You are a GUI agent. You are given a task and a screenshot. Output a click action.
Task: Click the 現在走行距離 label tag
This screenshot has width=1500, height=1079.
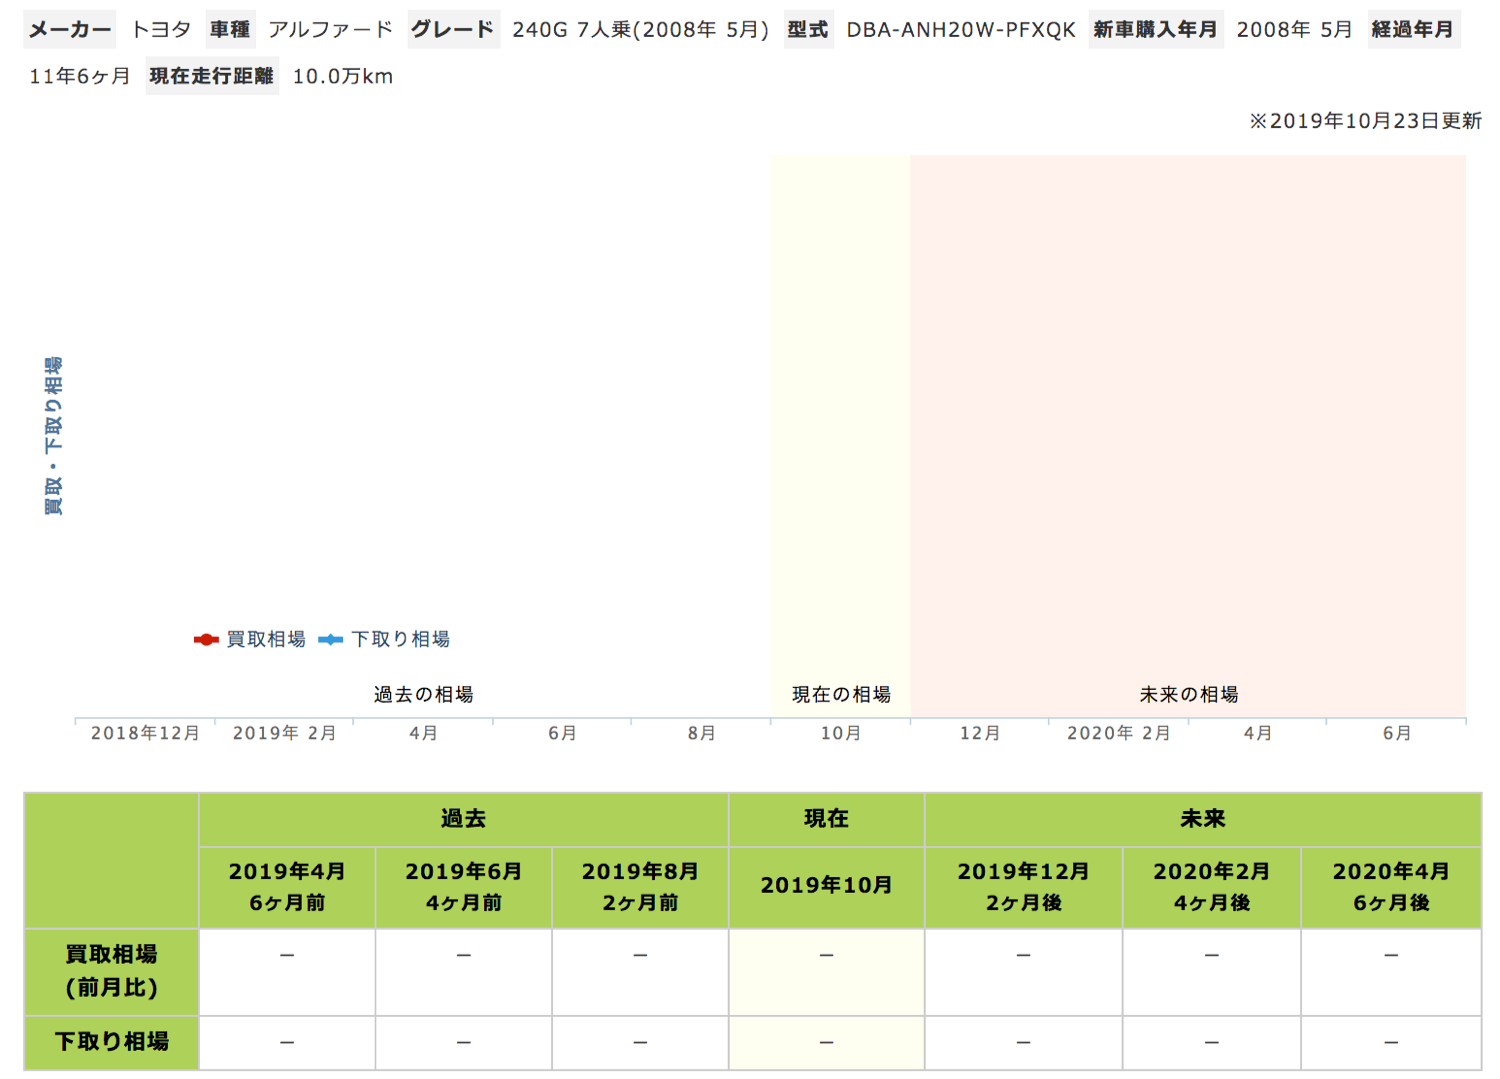tap(212, 77)
